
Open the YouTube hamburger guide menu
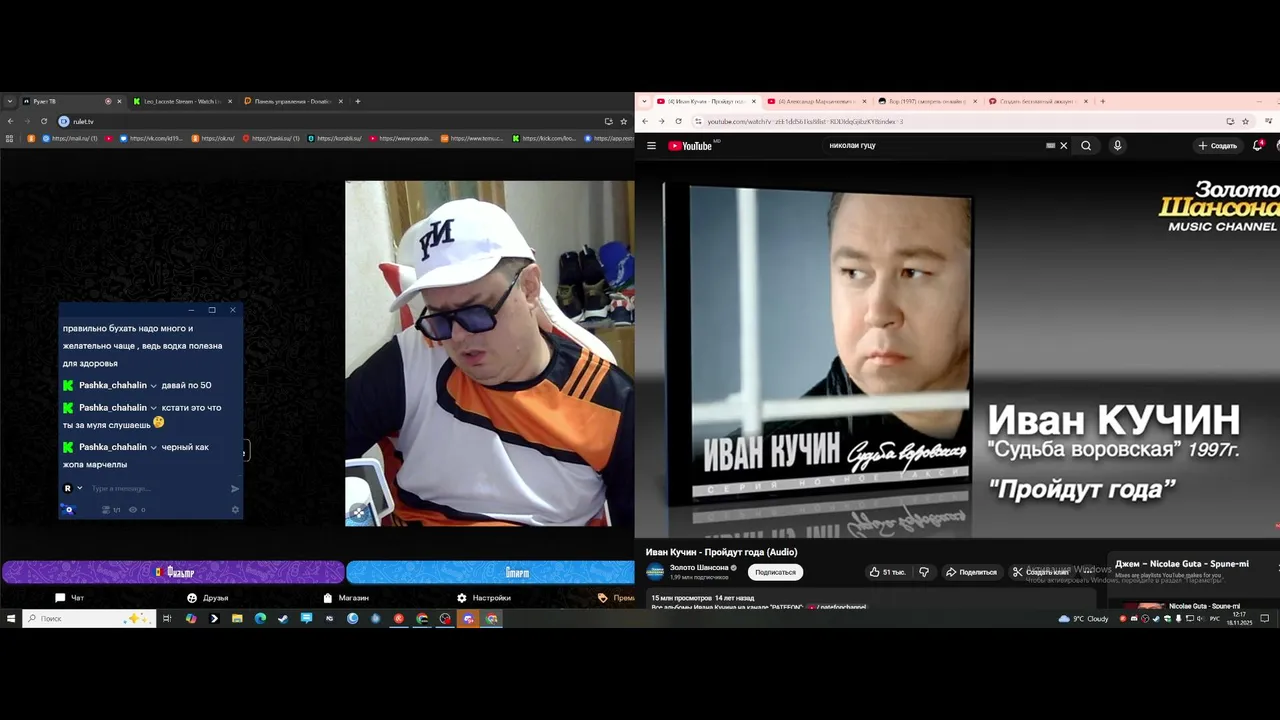651,146
